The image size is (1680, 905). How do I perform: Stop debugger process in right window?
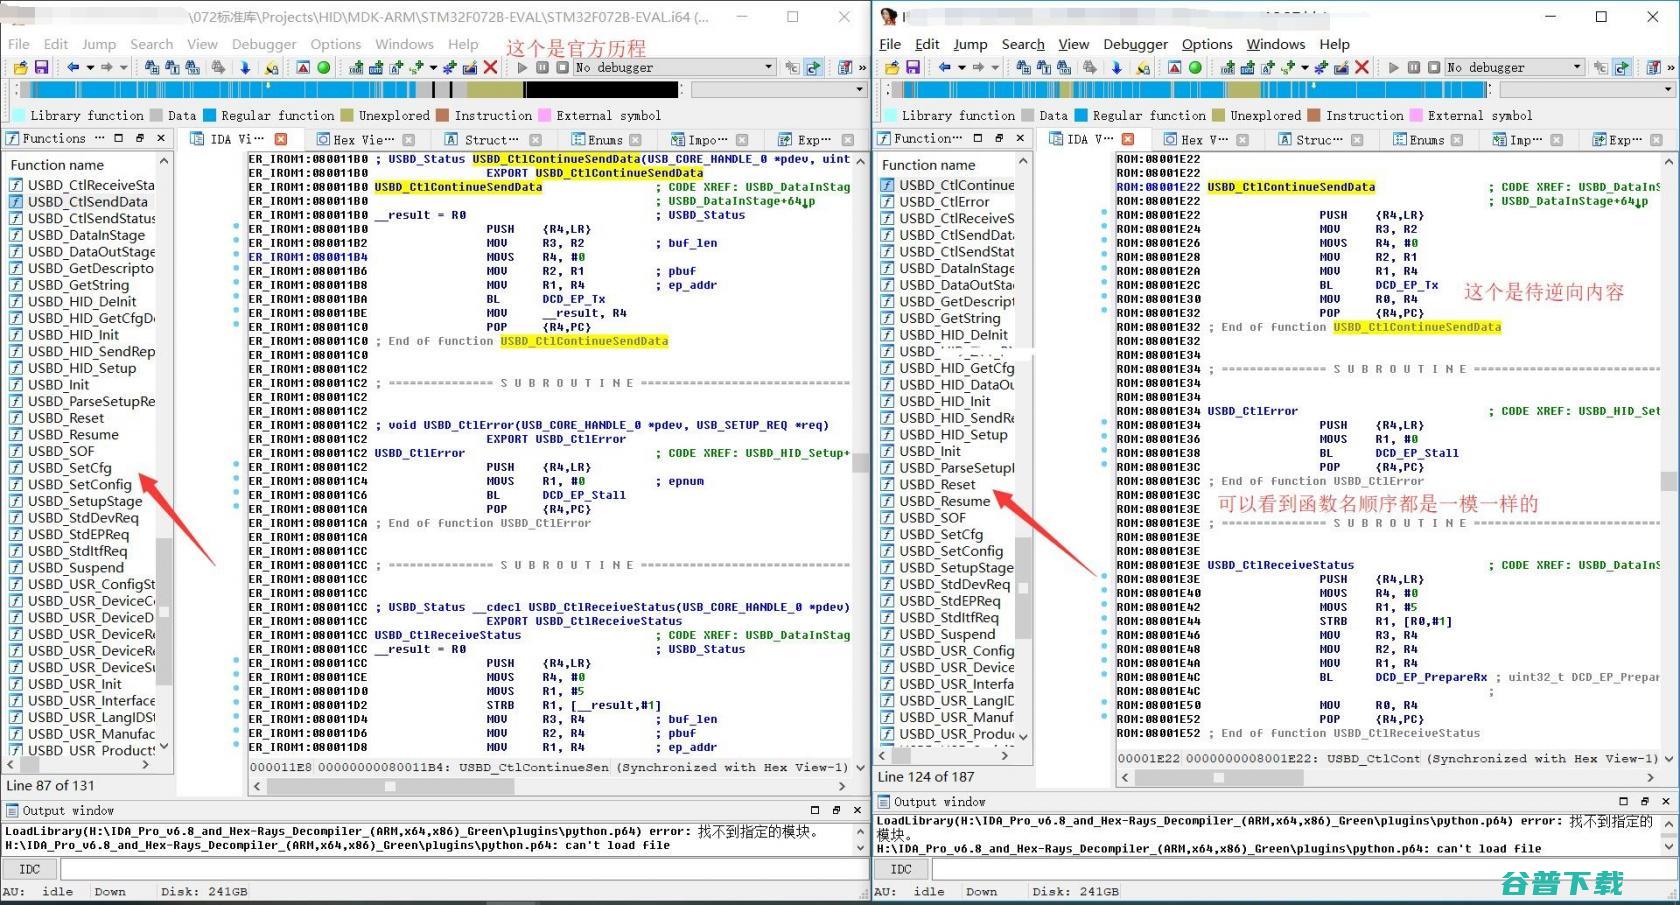(1434, 67)
